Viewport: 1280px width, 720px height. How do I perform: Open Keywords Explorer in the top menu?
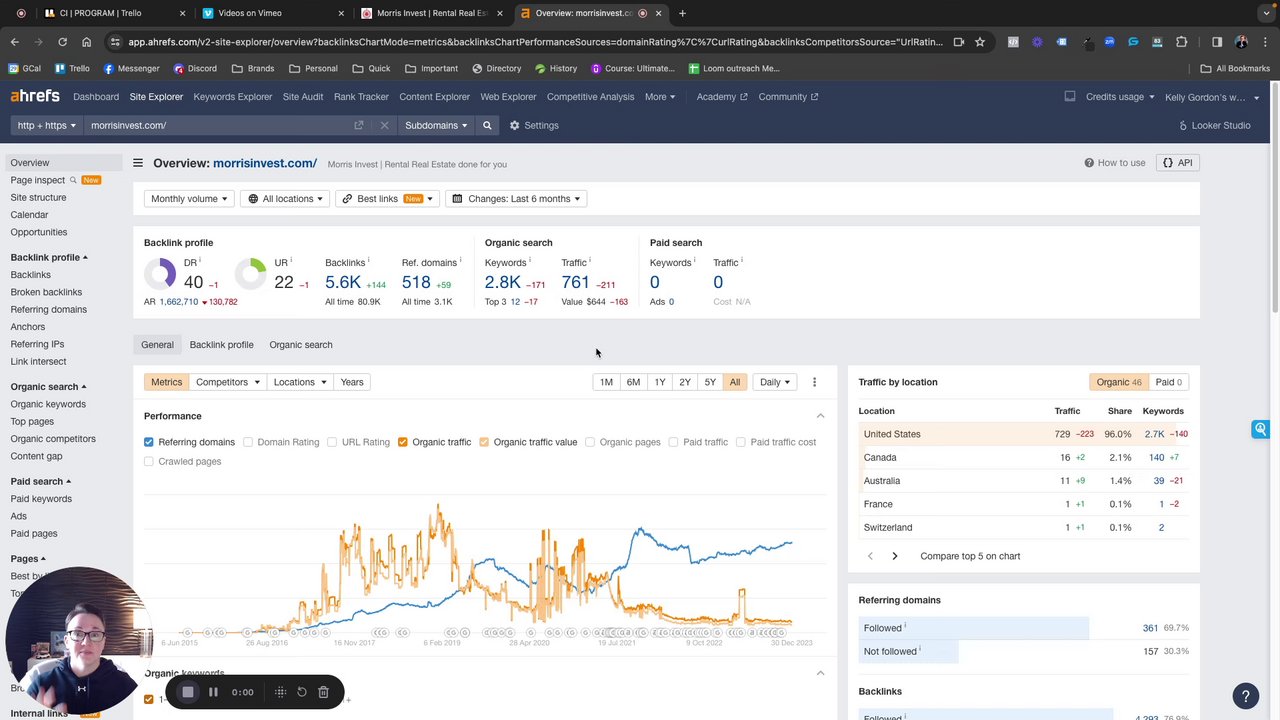tap(233, 97)
